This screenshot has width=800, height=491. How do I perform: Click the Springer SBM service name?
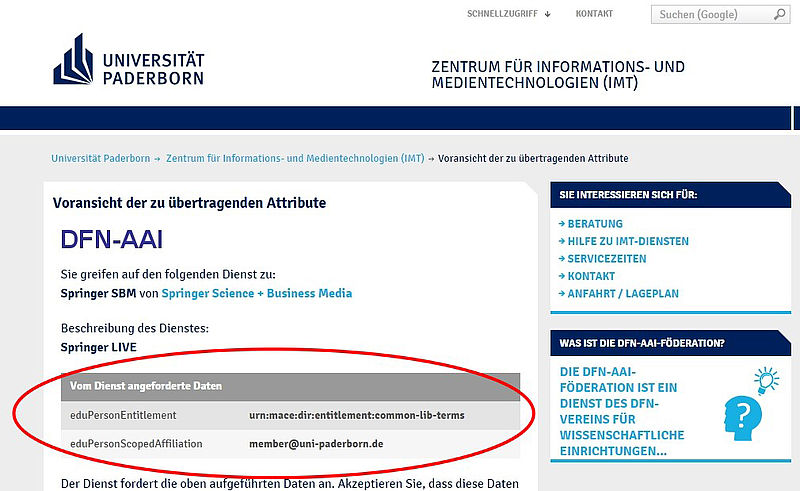coord(98,293)
